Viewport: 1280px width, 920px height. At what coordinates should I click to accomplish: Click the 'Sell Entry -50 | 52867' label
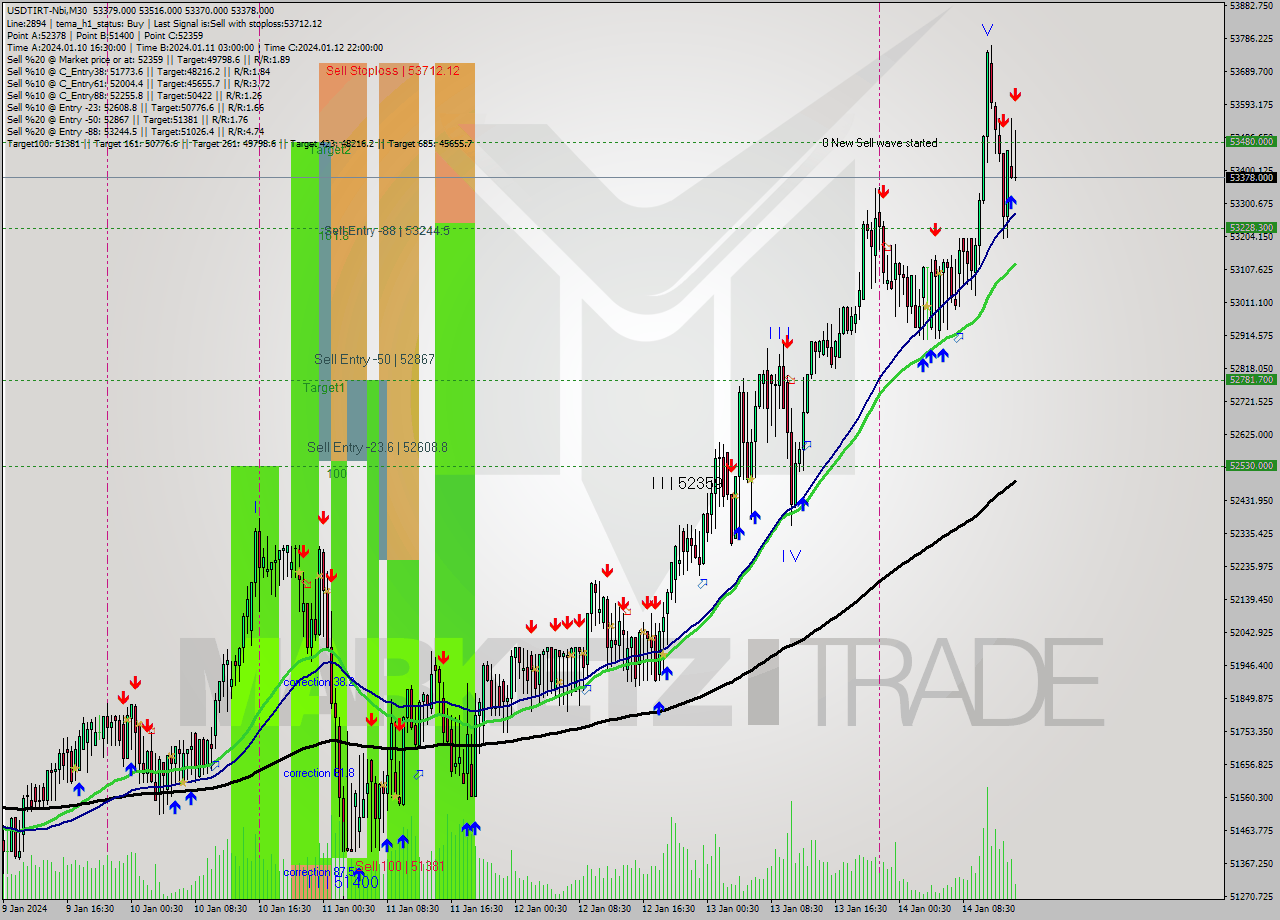tap(374, 359)
